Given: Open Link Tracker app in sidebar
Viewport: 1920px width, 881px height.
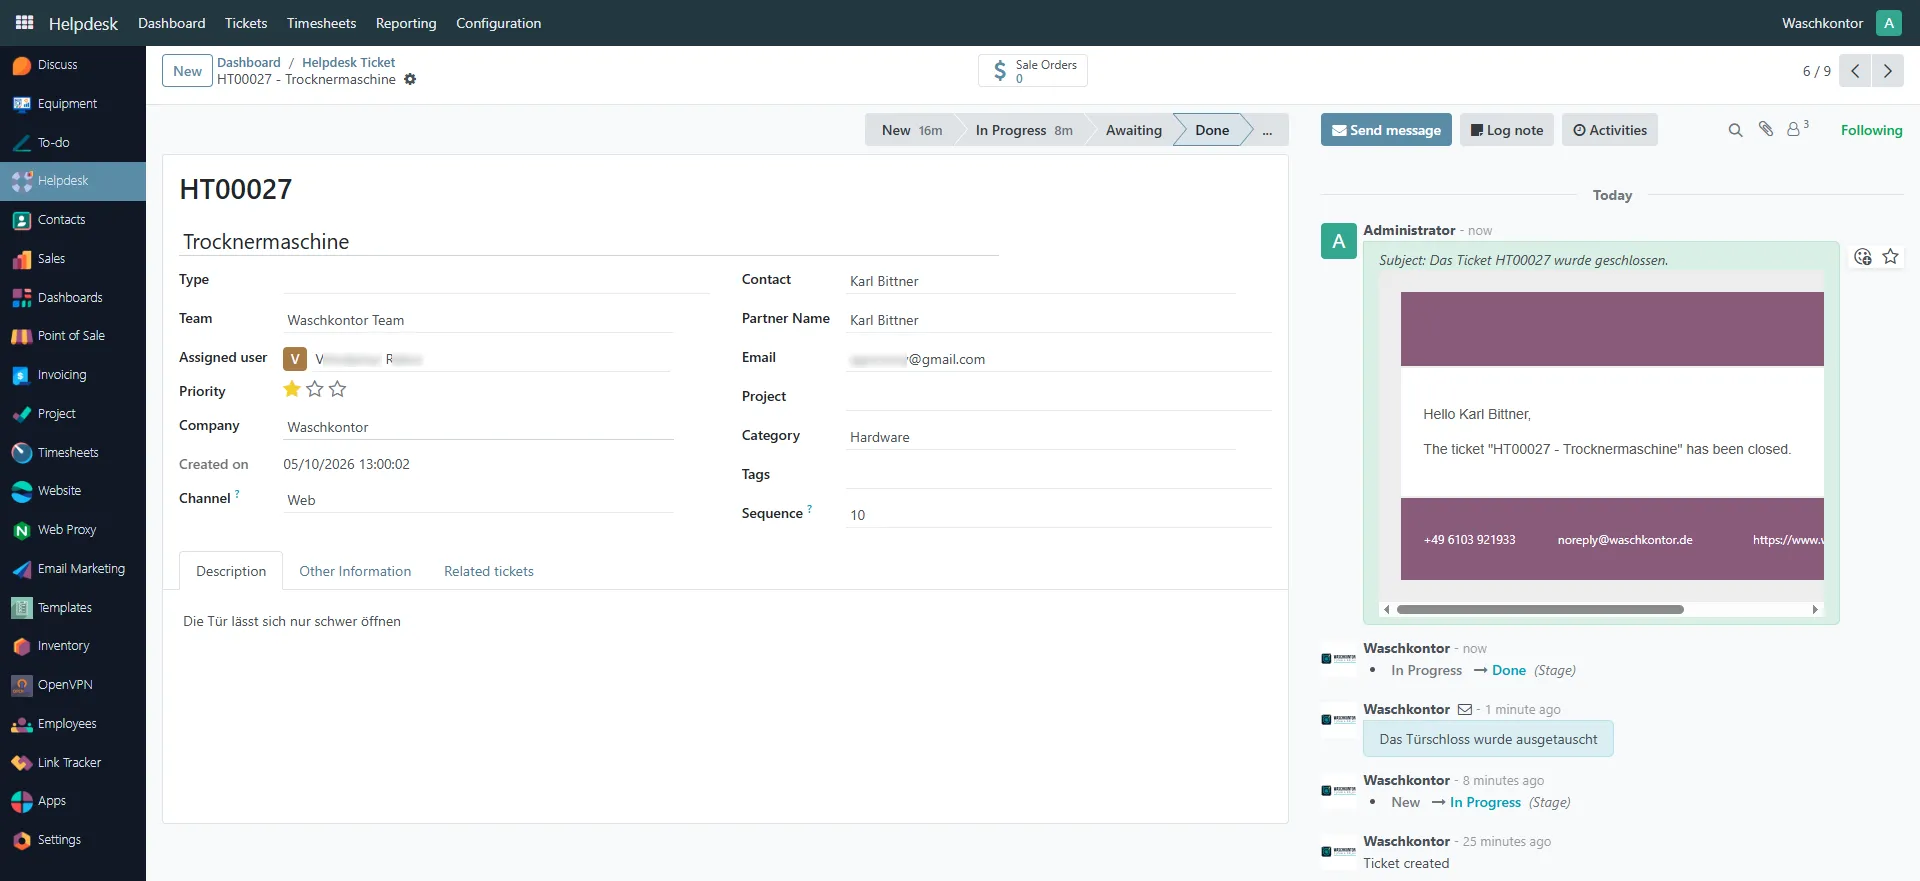Looking at the screenshot, I should (73, 763).
